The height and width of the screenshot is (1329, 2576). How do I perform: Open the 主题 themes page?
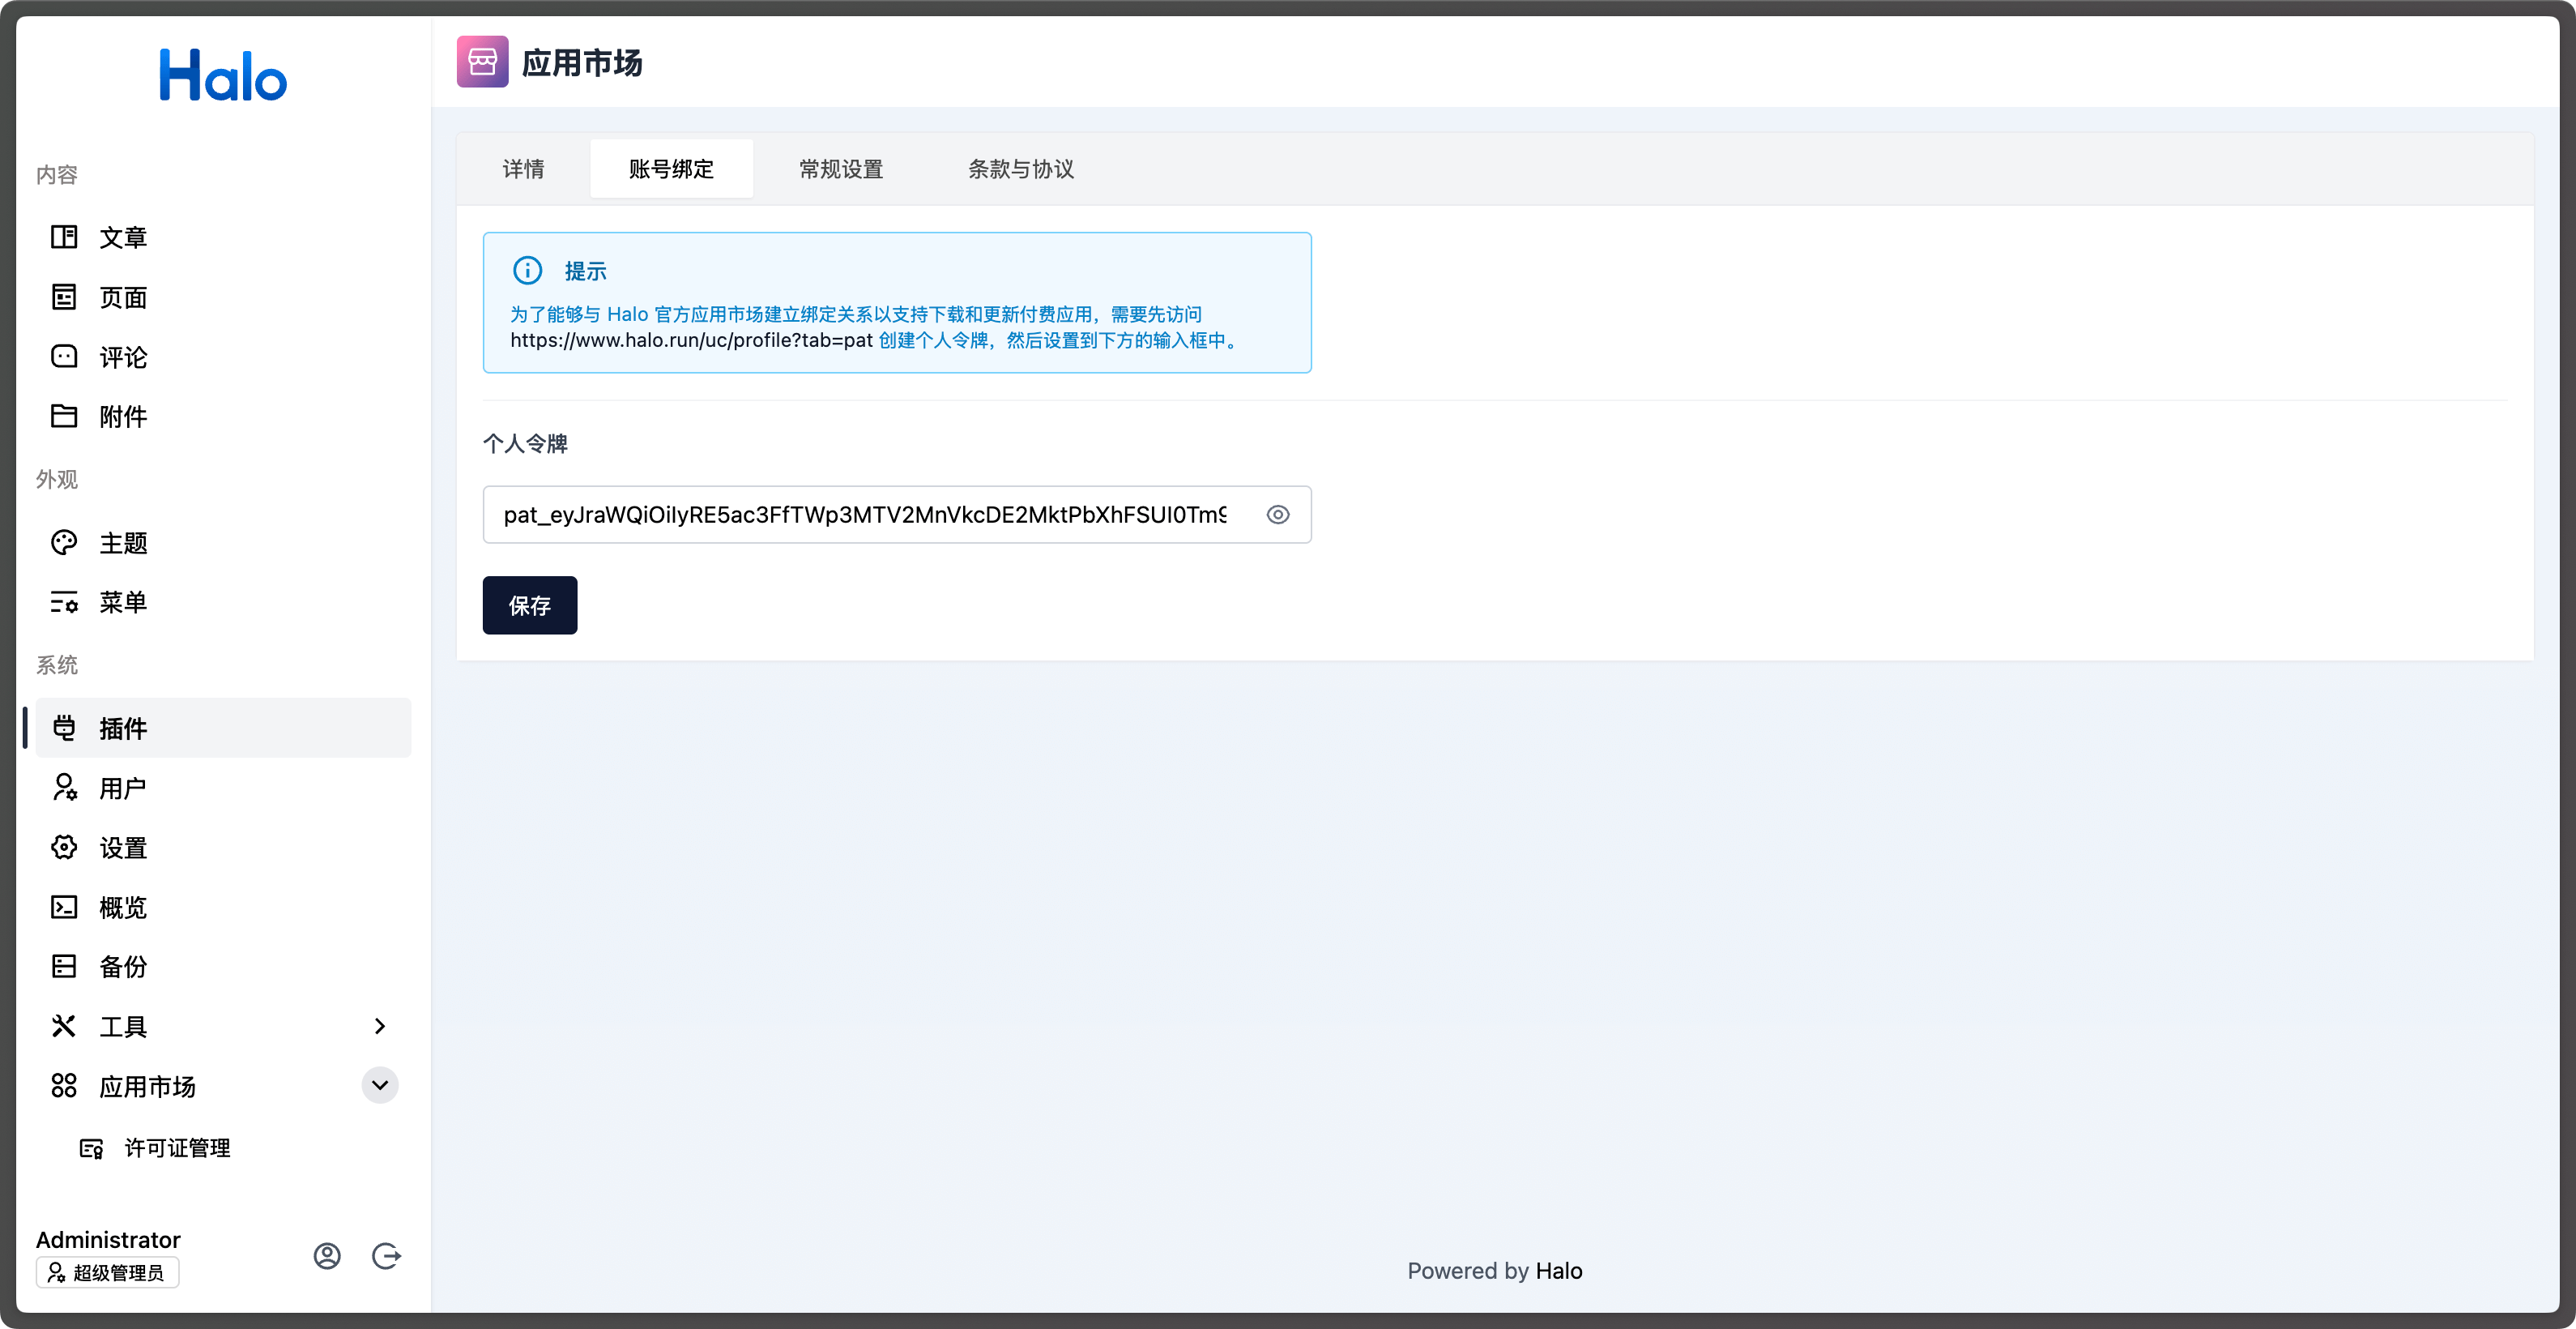click(122, 543)
